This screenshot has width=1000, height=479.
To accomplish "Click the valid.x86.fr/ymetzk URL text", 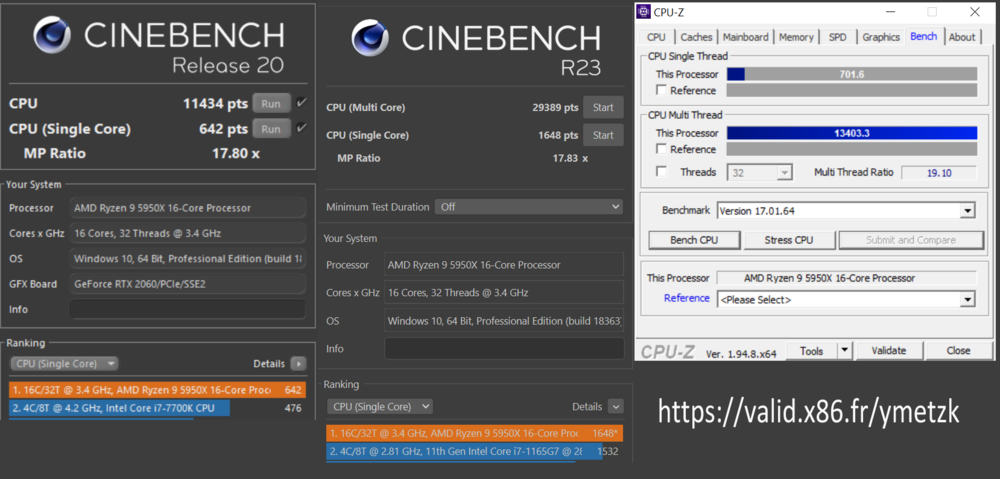I will [808, 412].
